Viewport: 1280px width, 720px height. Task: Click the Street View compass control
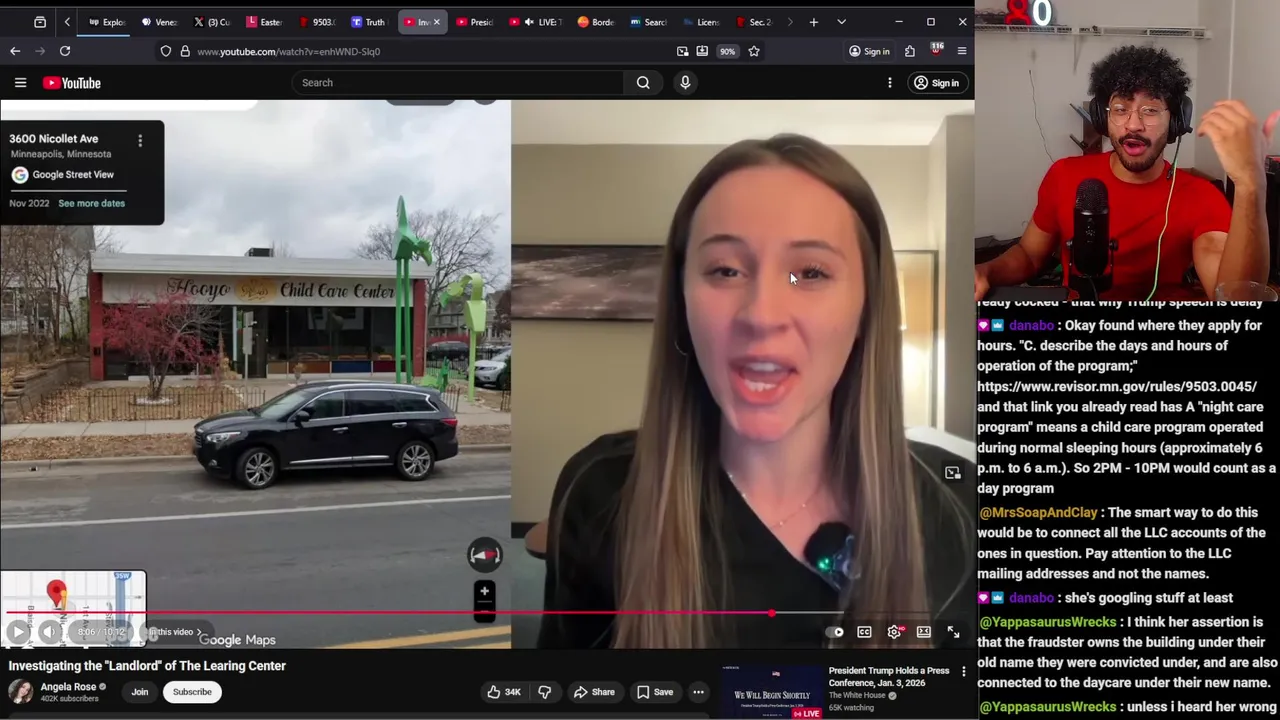point(484,555)
